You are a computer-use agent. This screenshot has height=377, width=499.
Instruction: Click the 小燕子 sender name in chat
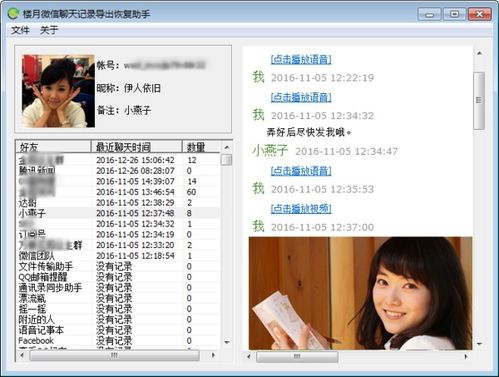(x=270, y=151)
